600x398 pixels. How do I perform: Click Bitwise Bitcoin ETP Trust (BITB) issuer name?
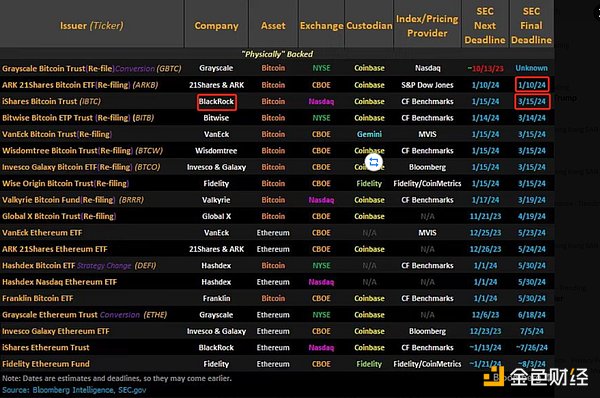(x=78, y=118)
